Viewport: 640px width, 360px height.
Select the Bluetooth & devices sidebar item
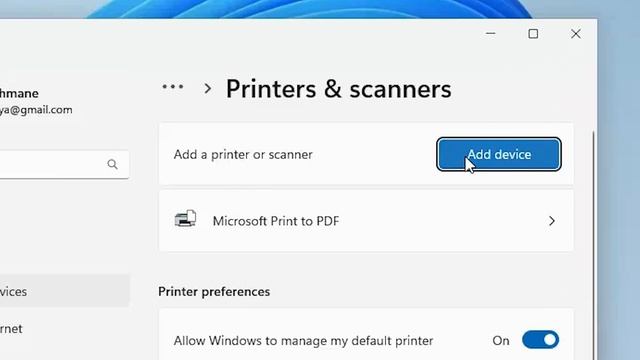[x=64, y=291]
